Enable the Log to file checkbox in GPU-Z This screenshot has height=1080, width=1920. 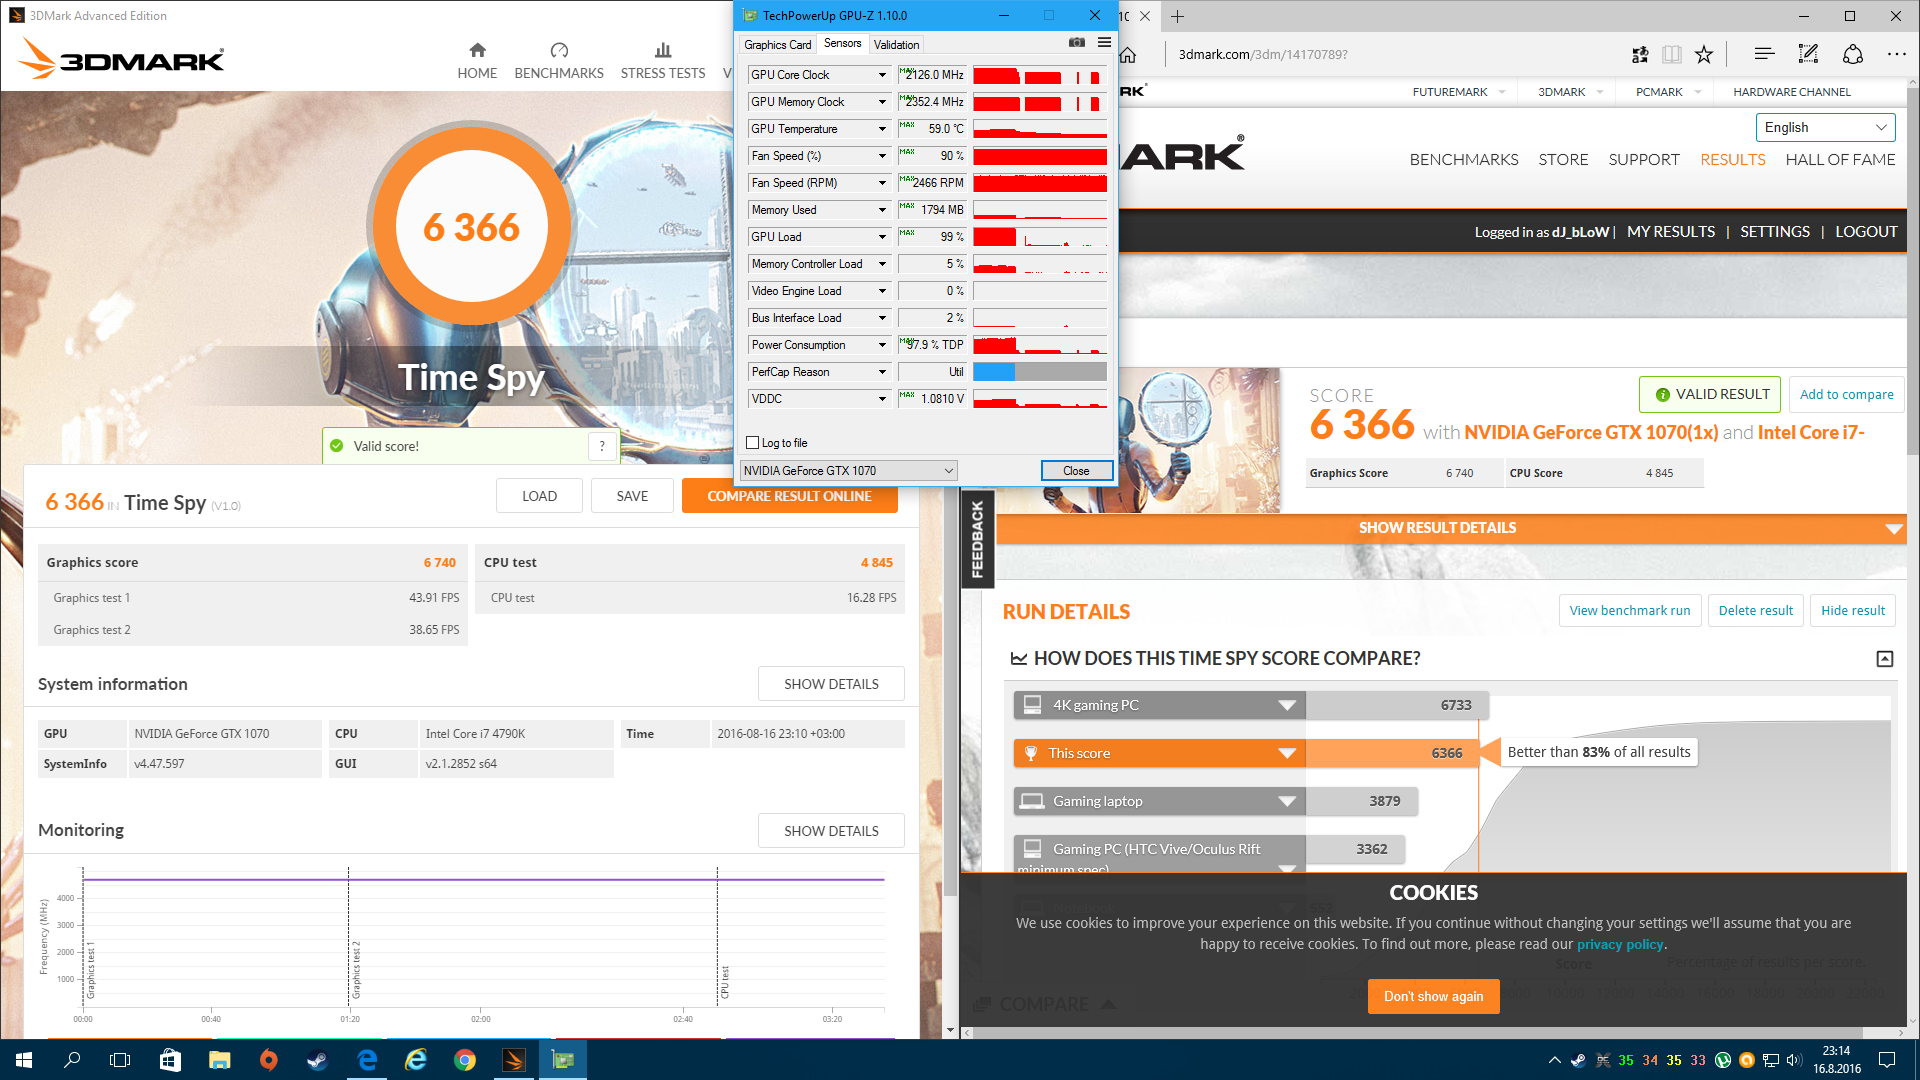[753, 443]
